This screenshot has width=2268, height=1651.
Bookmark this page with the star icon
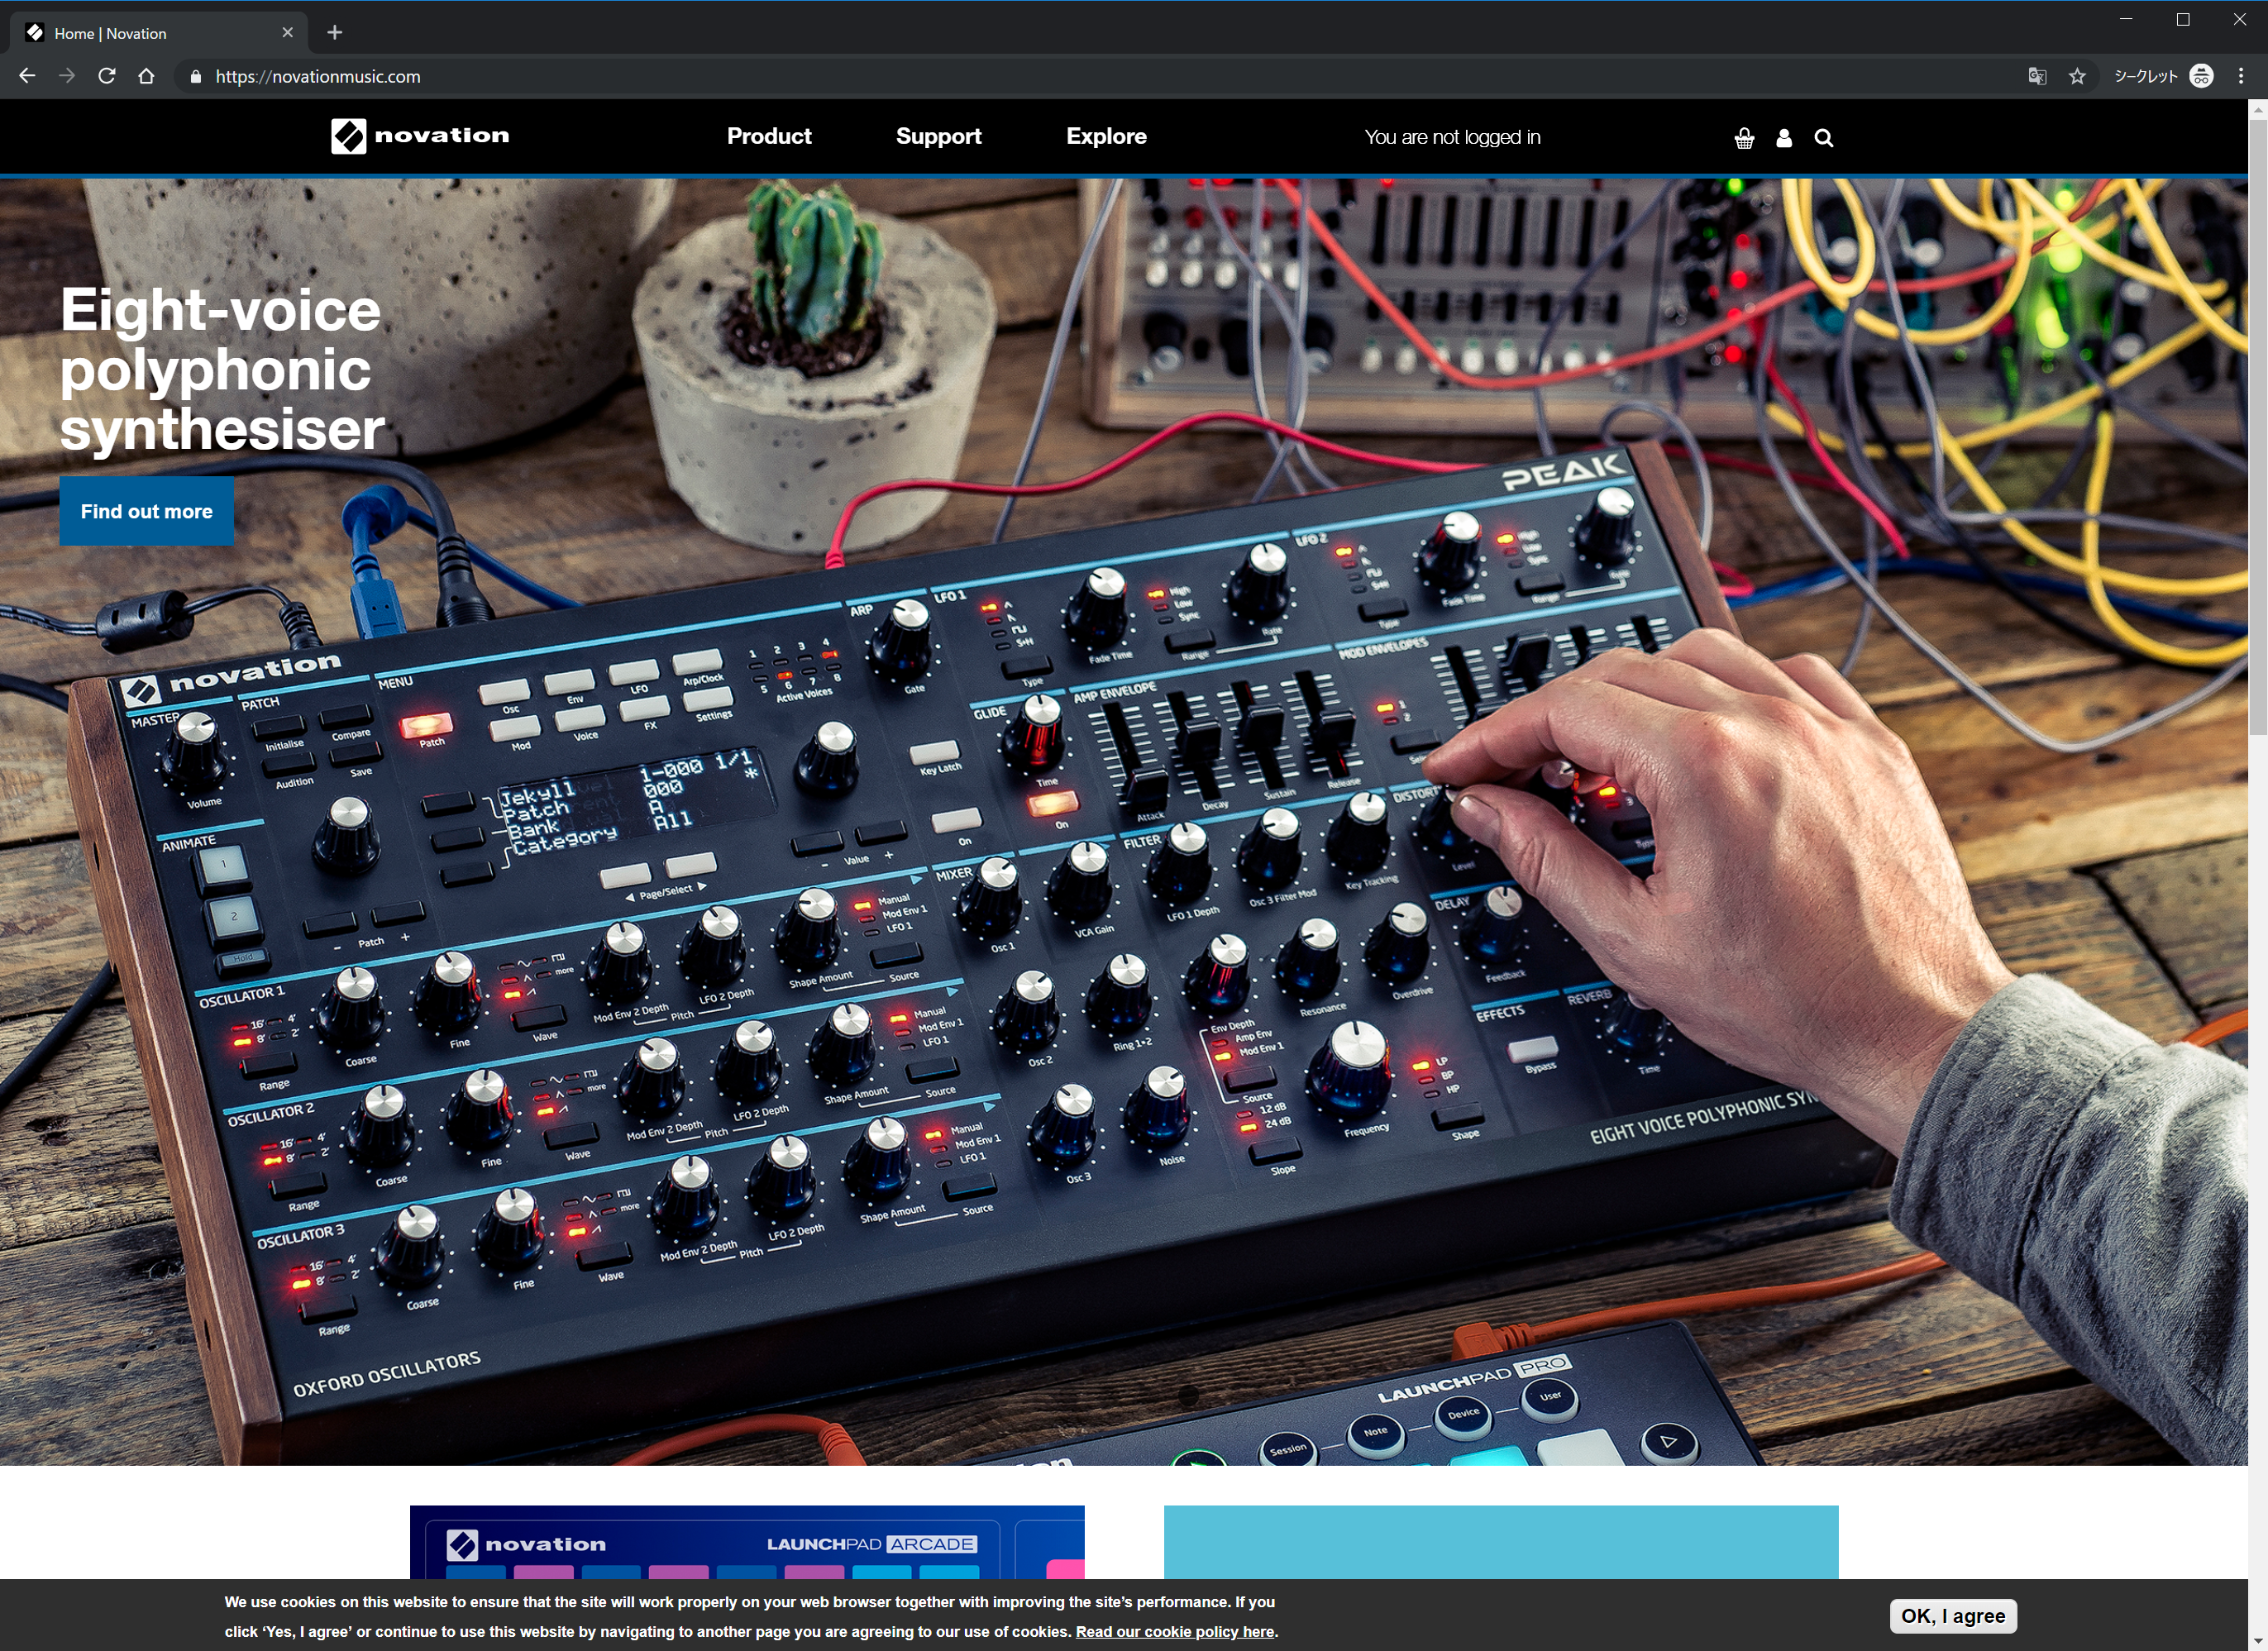[2077, 76]
